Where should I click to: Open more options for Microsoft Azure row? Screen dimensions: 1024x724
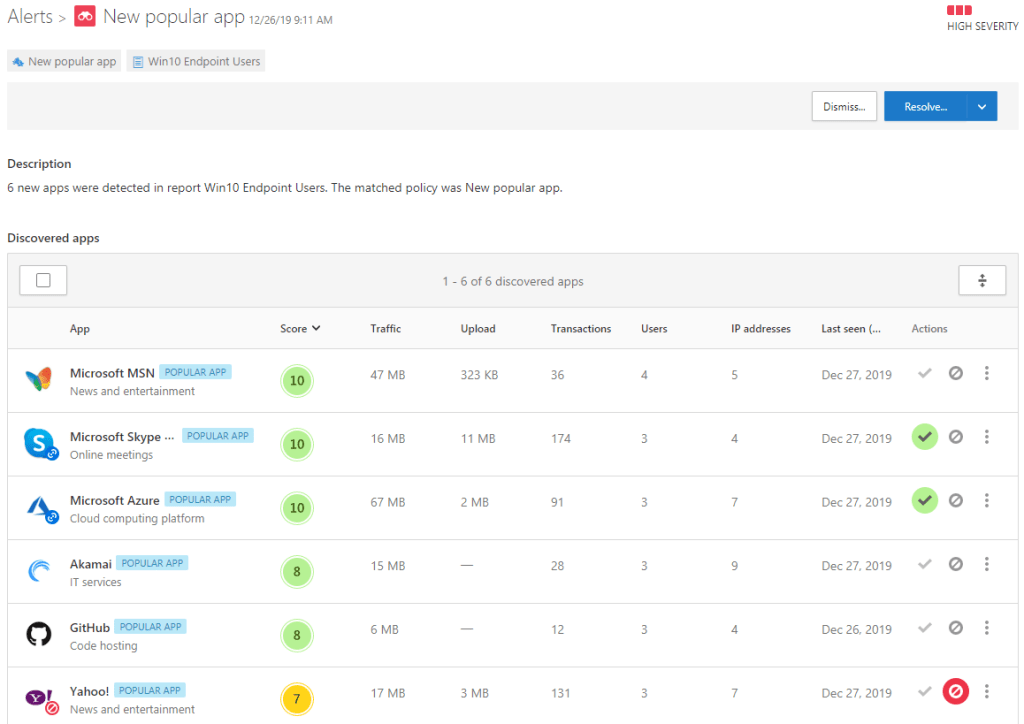pyautogui.click(x=986, y=501)
